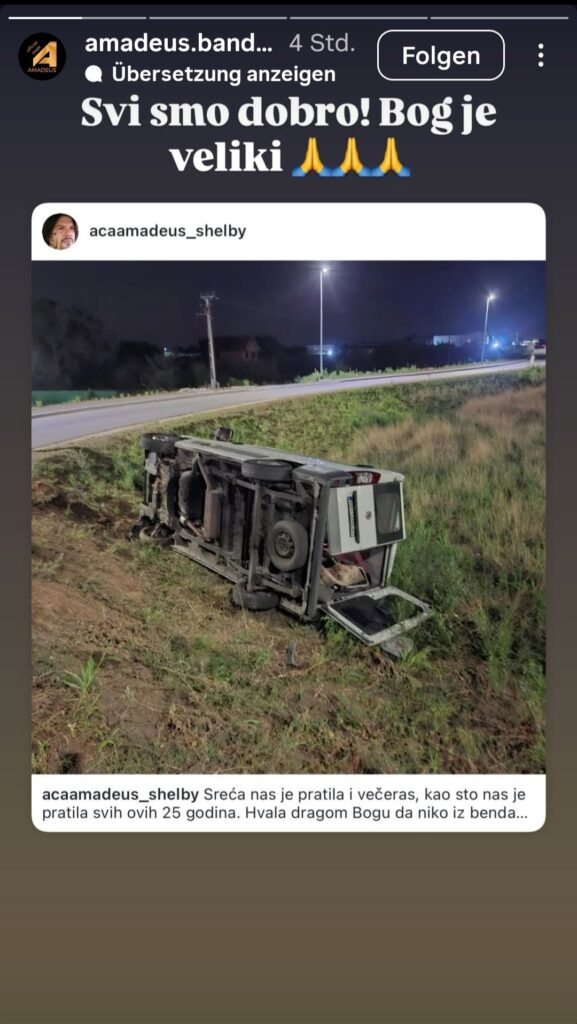Tap the 4 Std. timestamp
This screenshot has width=577, height=1024.
[322, 44]
